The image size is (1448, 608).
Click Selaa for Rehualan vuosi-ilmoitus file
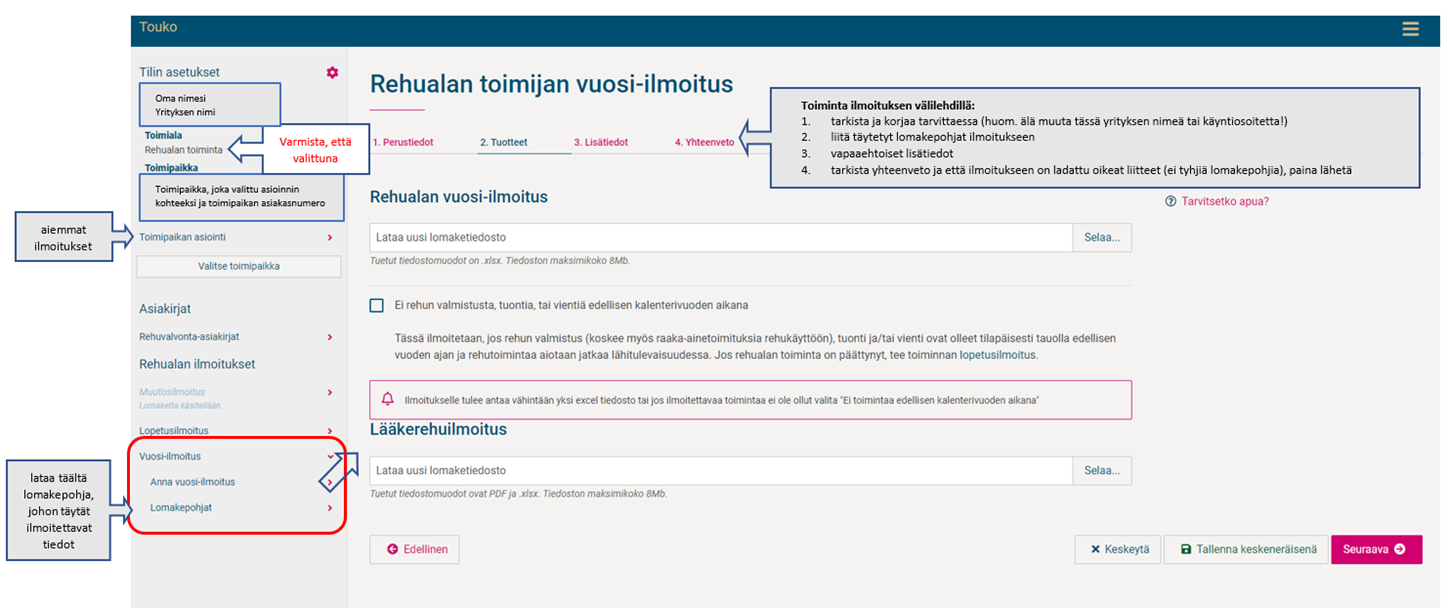click(1102, 238)
